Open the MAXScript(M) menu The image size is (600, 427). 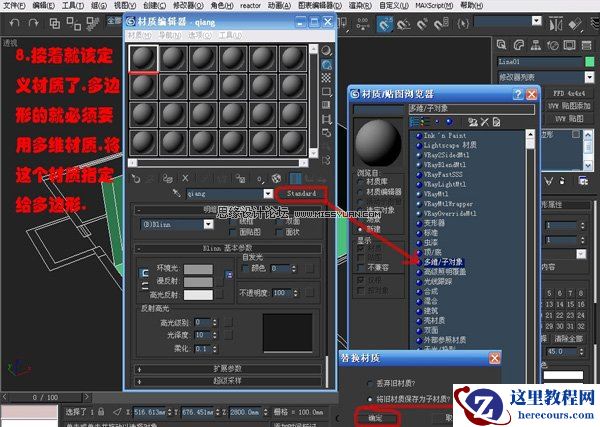coord(434,5)
